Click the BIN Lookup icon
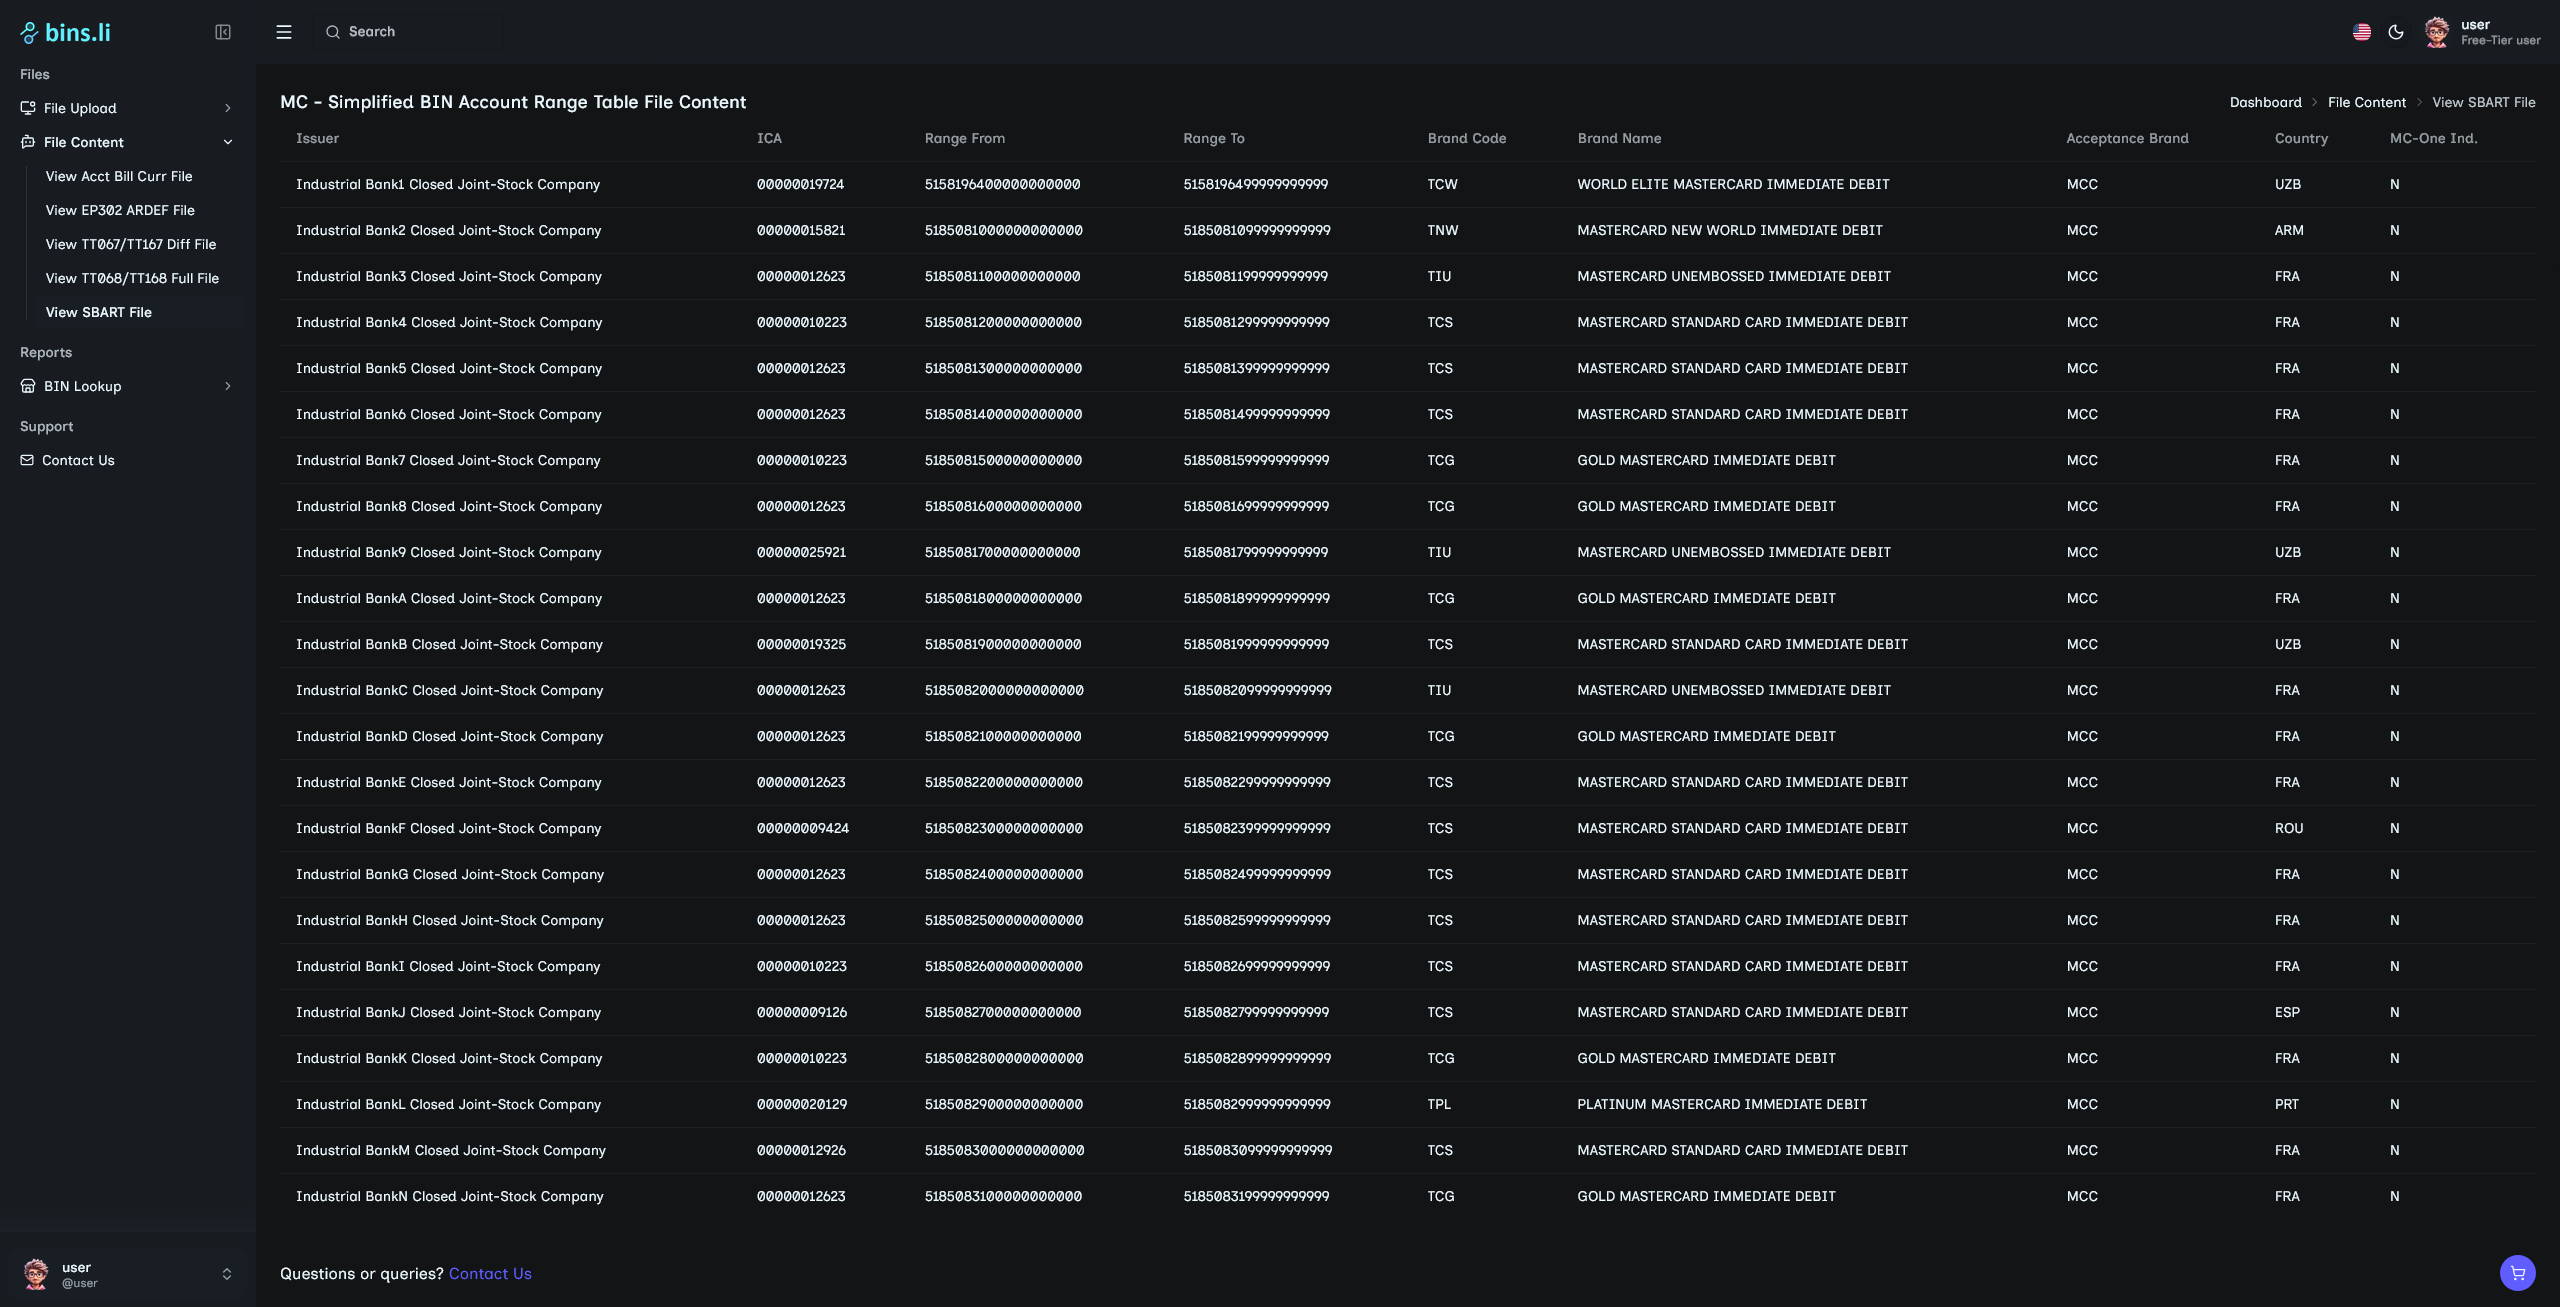This screenshot has width=2560, height=1307. tap(28, 386)
